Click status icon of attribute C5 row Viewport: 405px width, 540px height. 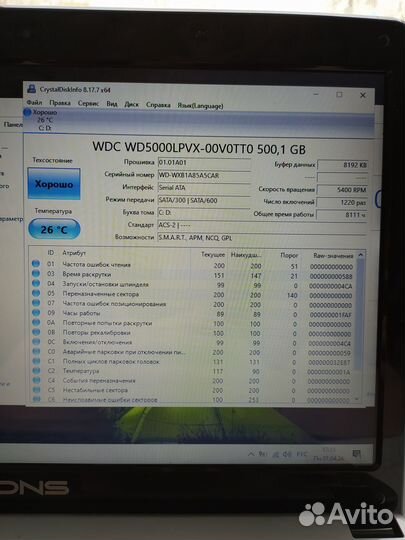[36, 390]
